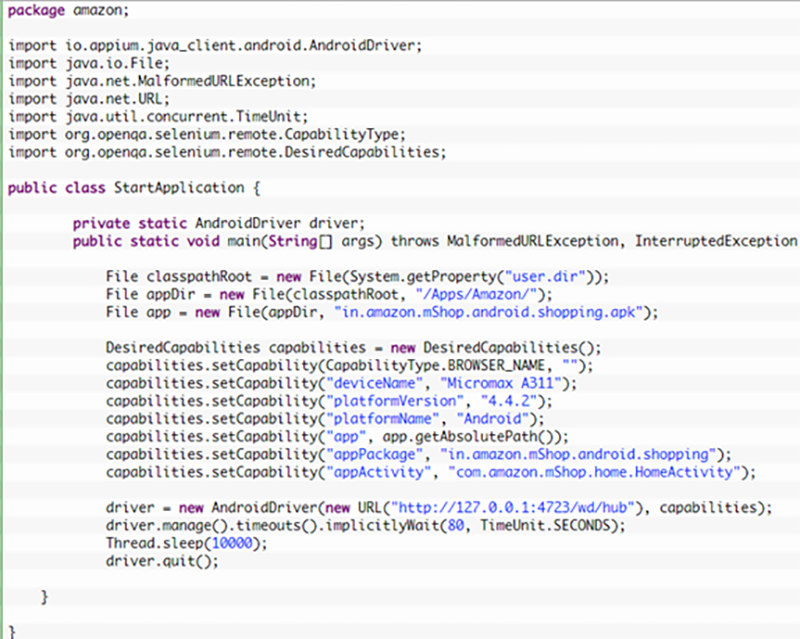The width and height of the screenshot is (800, 639).
Task: Click the AndroidDriver import statement
Action: click(x=215, y=45)
